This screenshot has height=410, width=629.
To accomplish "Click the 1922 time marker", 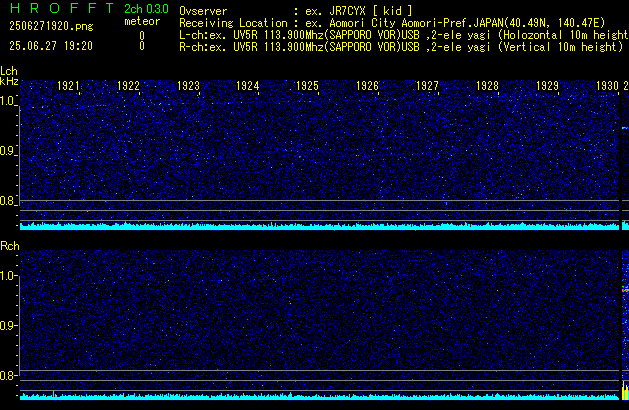I will coord(128,86).
